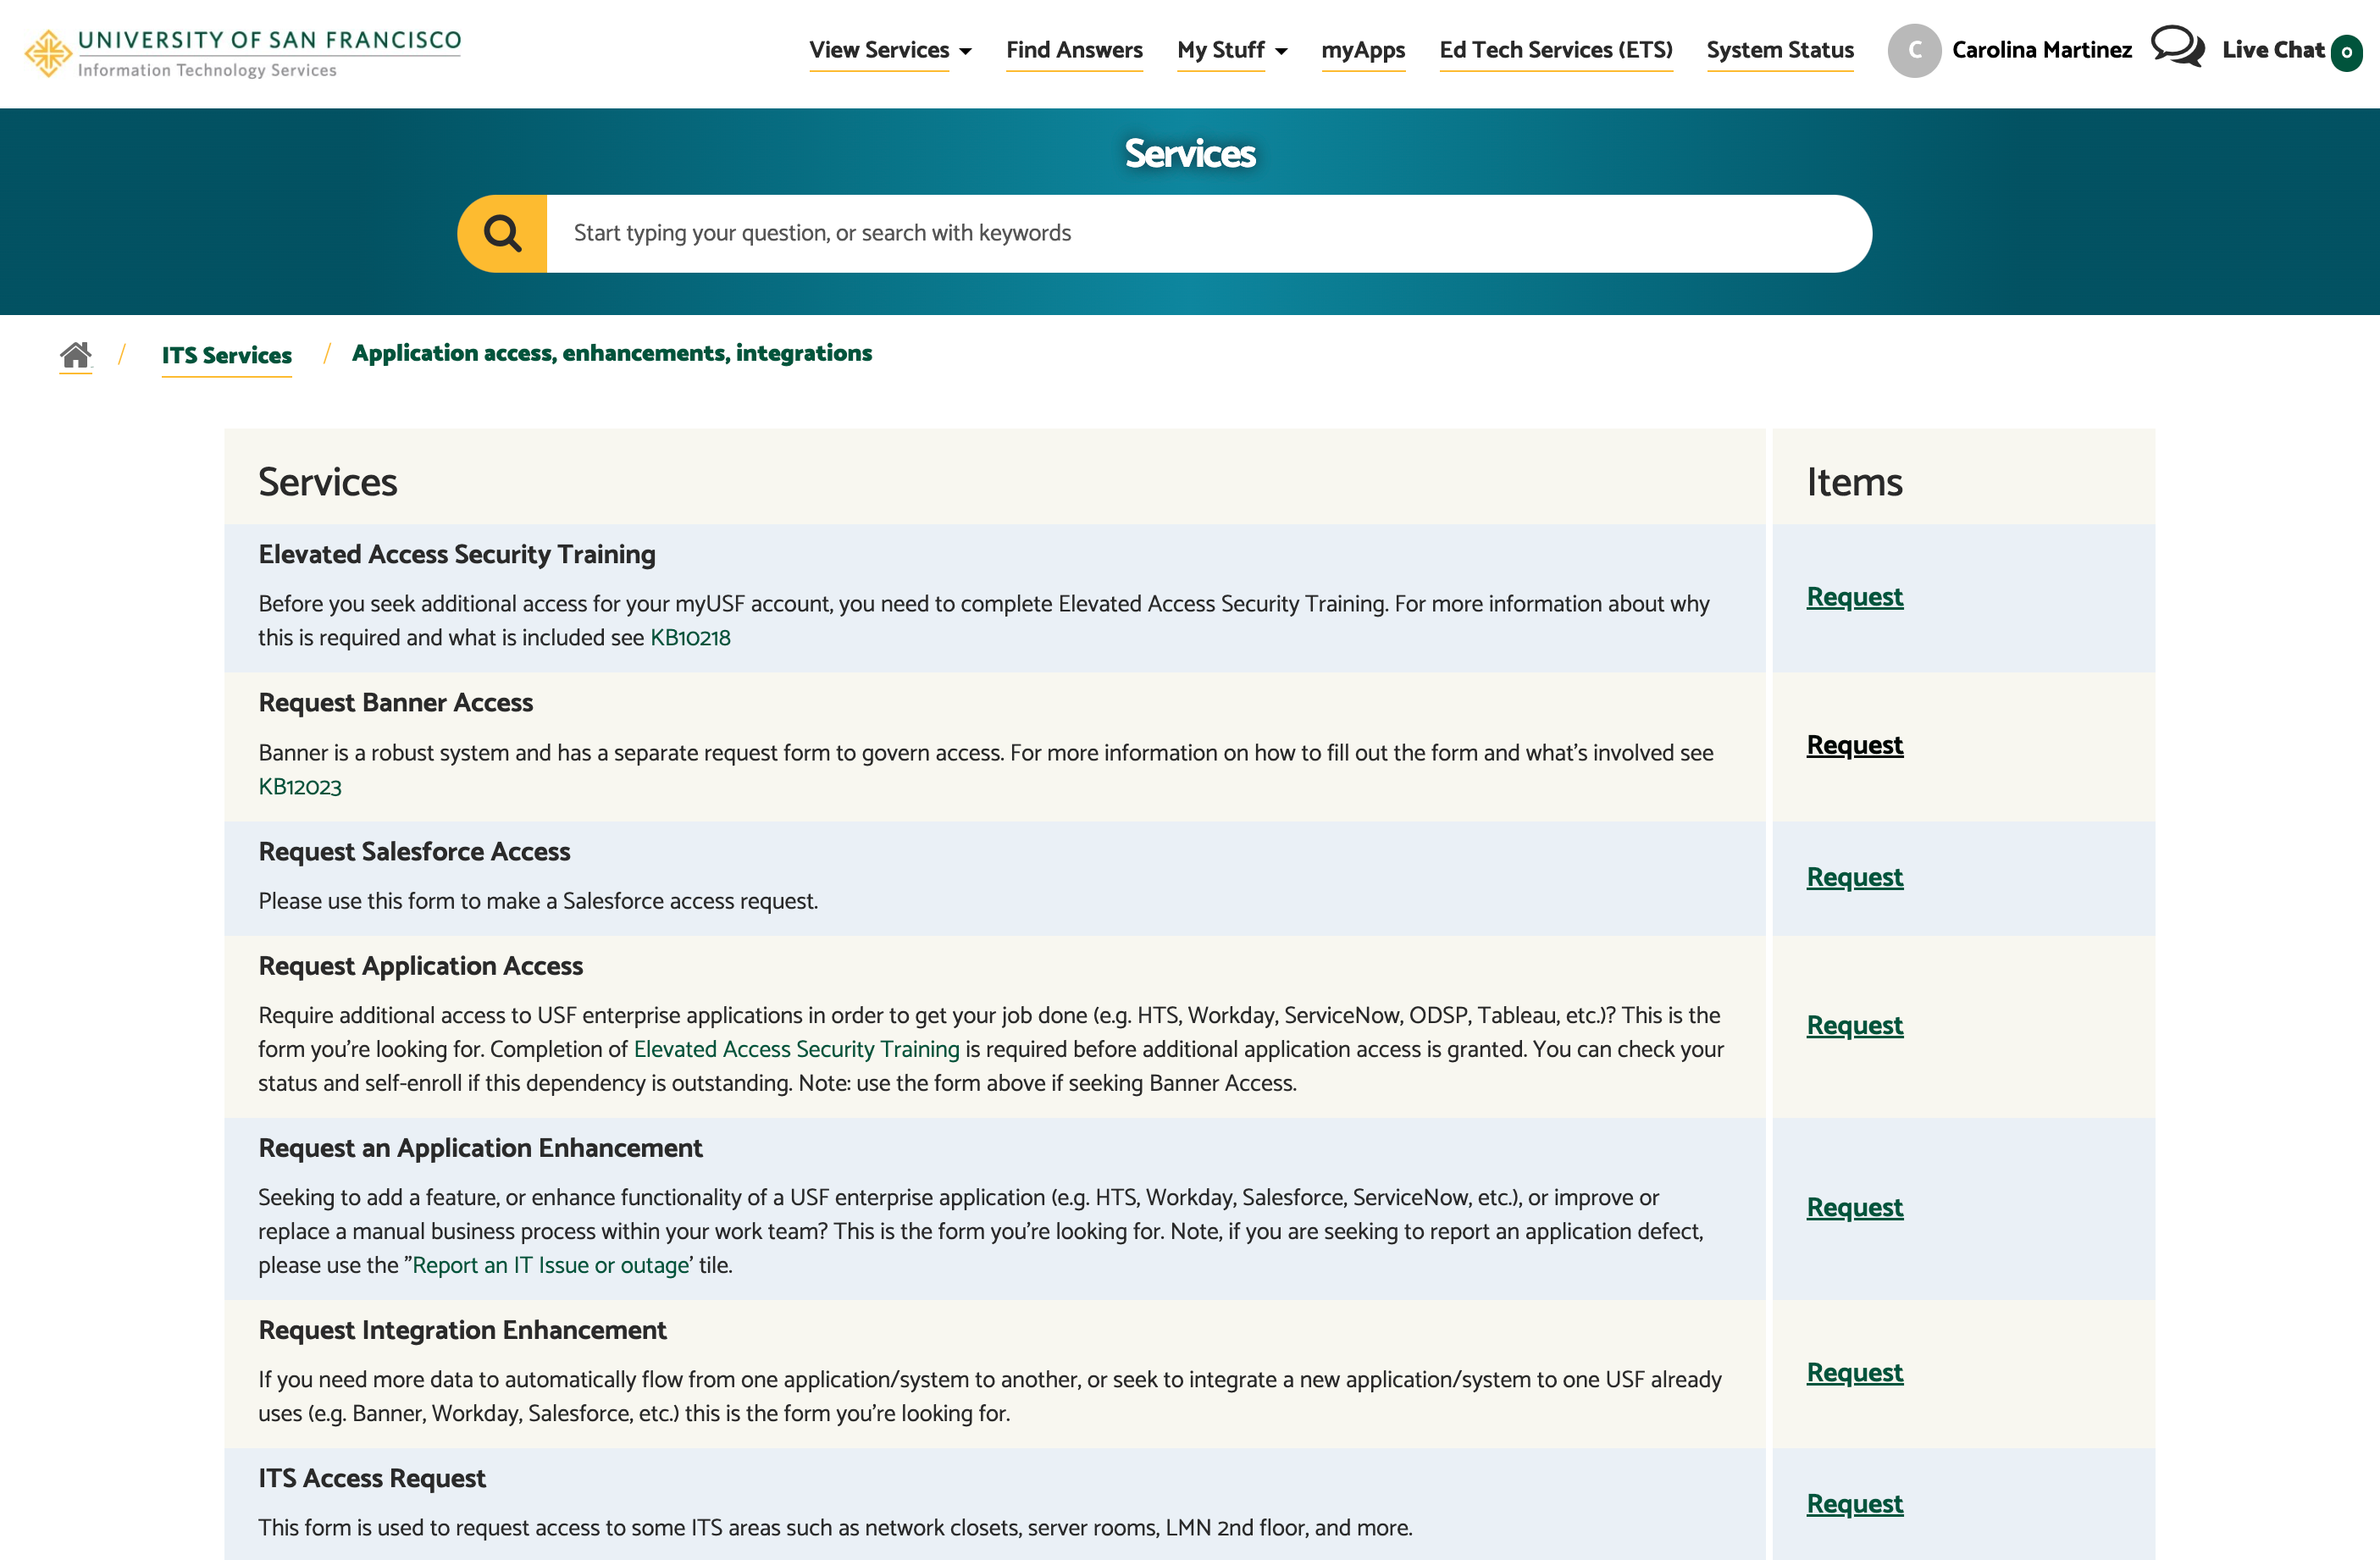Open Find Answers menu item
The height and width of the screenshot is (1560, 2380).
[1074, 50]
